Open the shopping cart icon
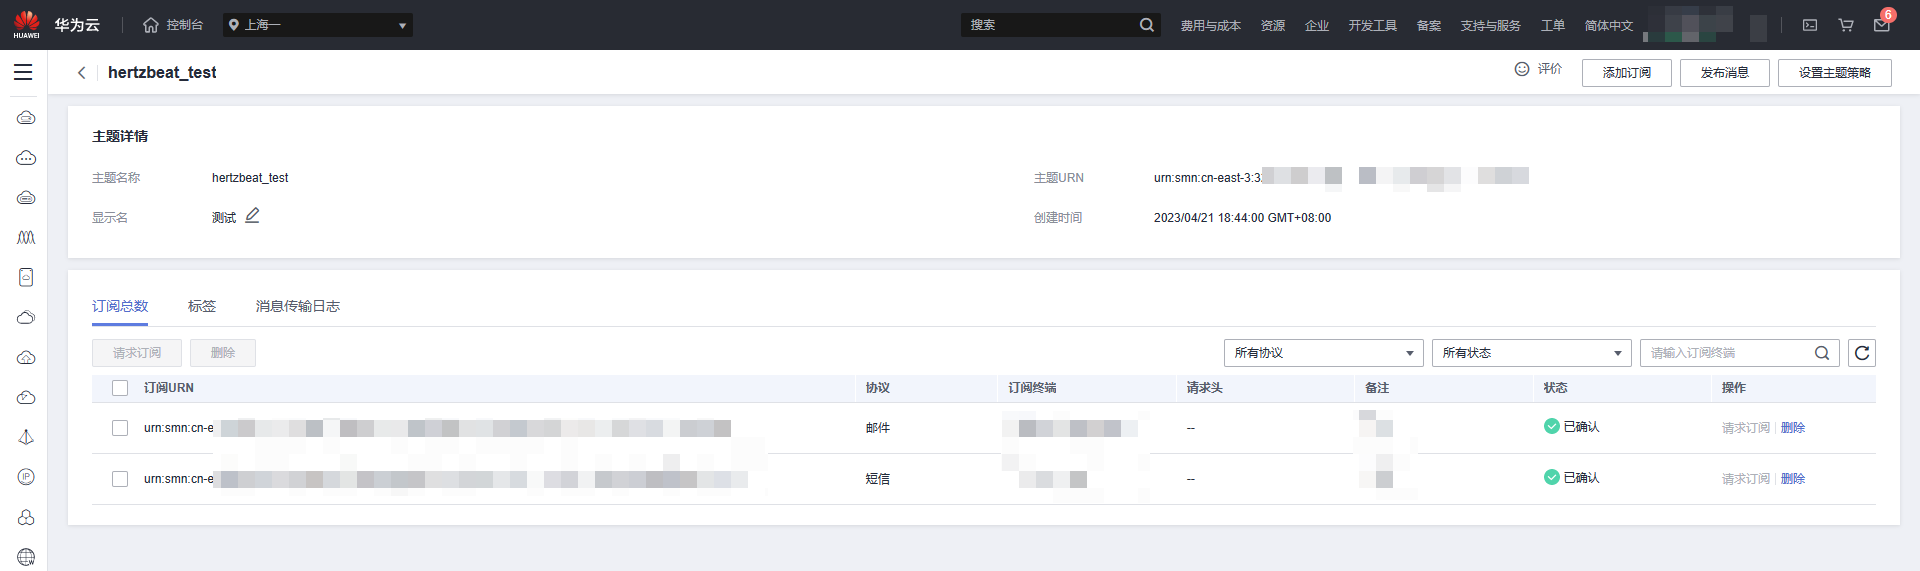1920x571 pixels. pos(1846,25)
